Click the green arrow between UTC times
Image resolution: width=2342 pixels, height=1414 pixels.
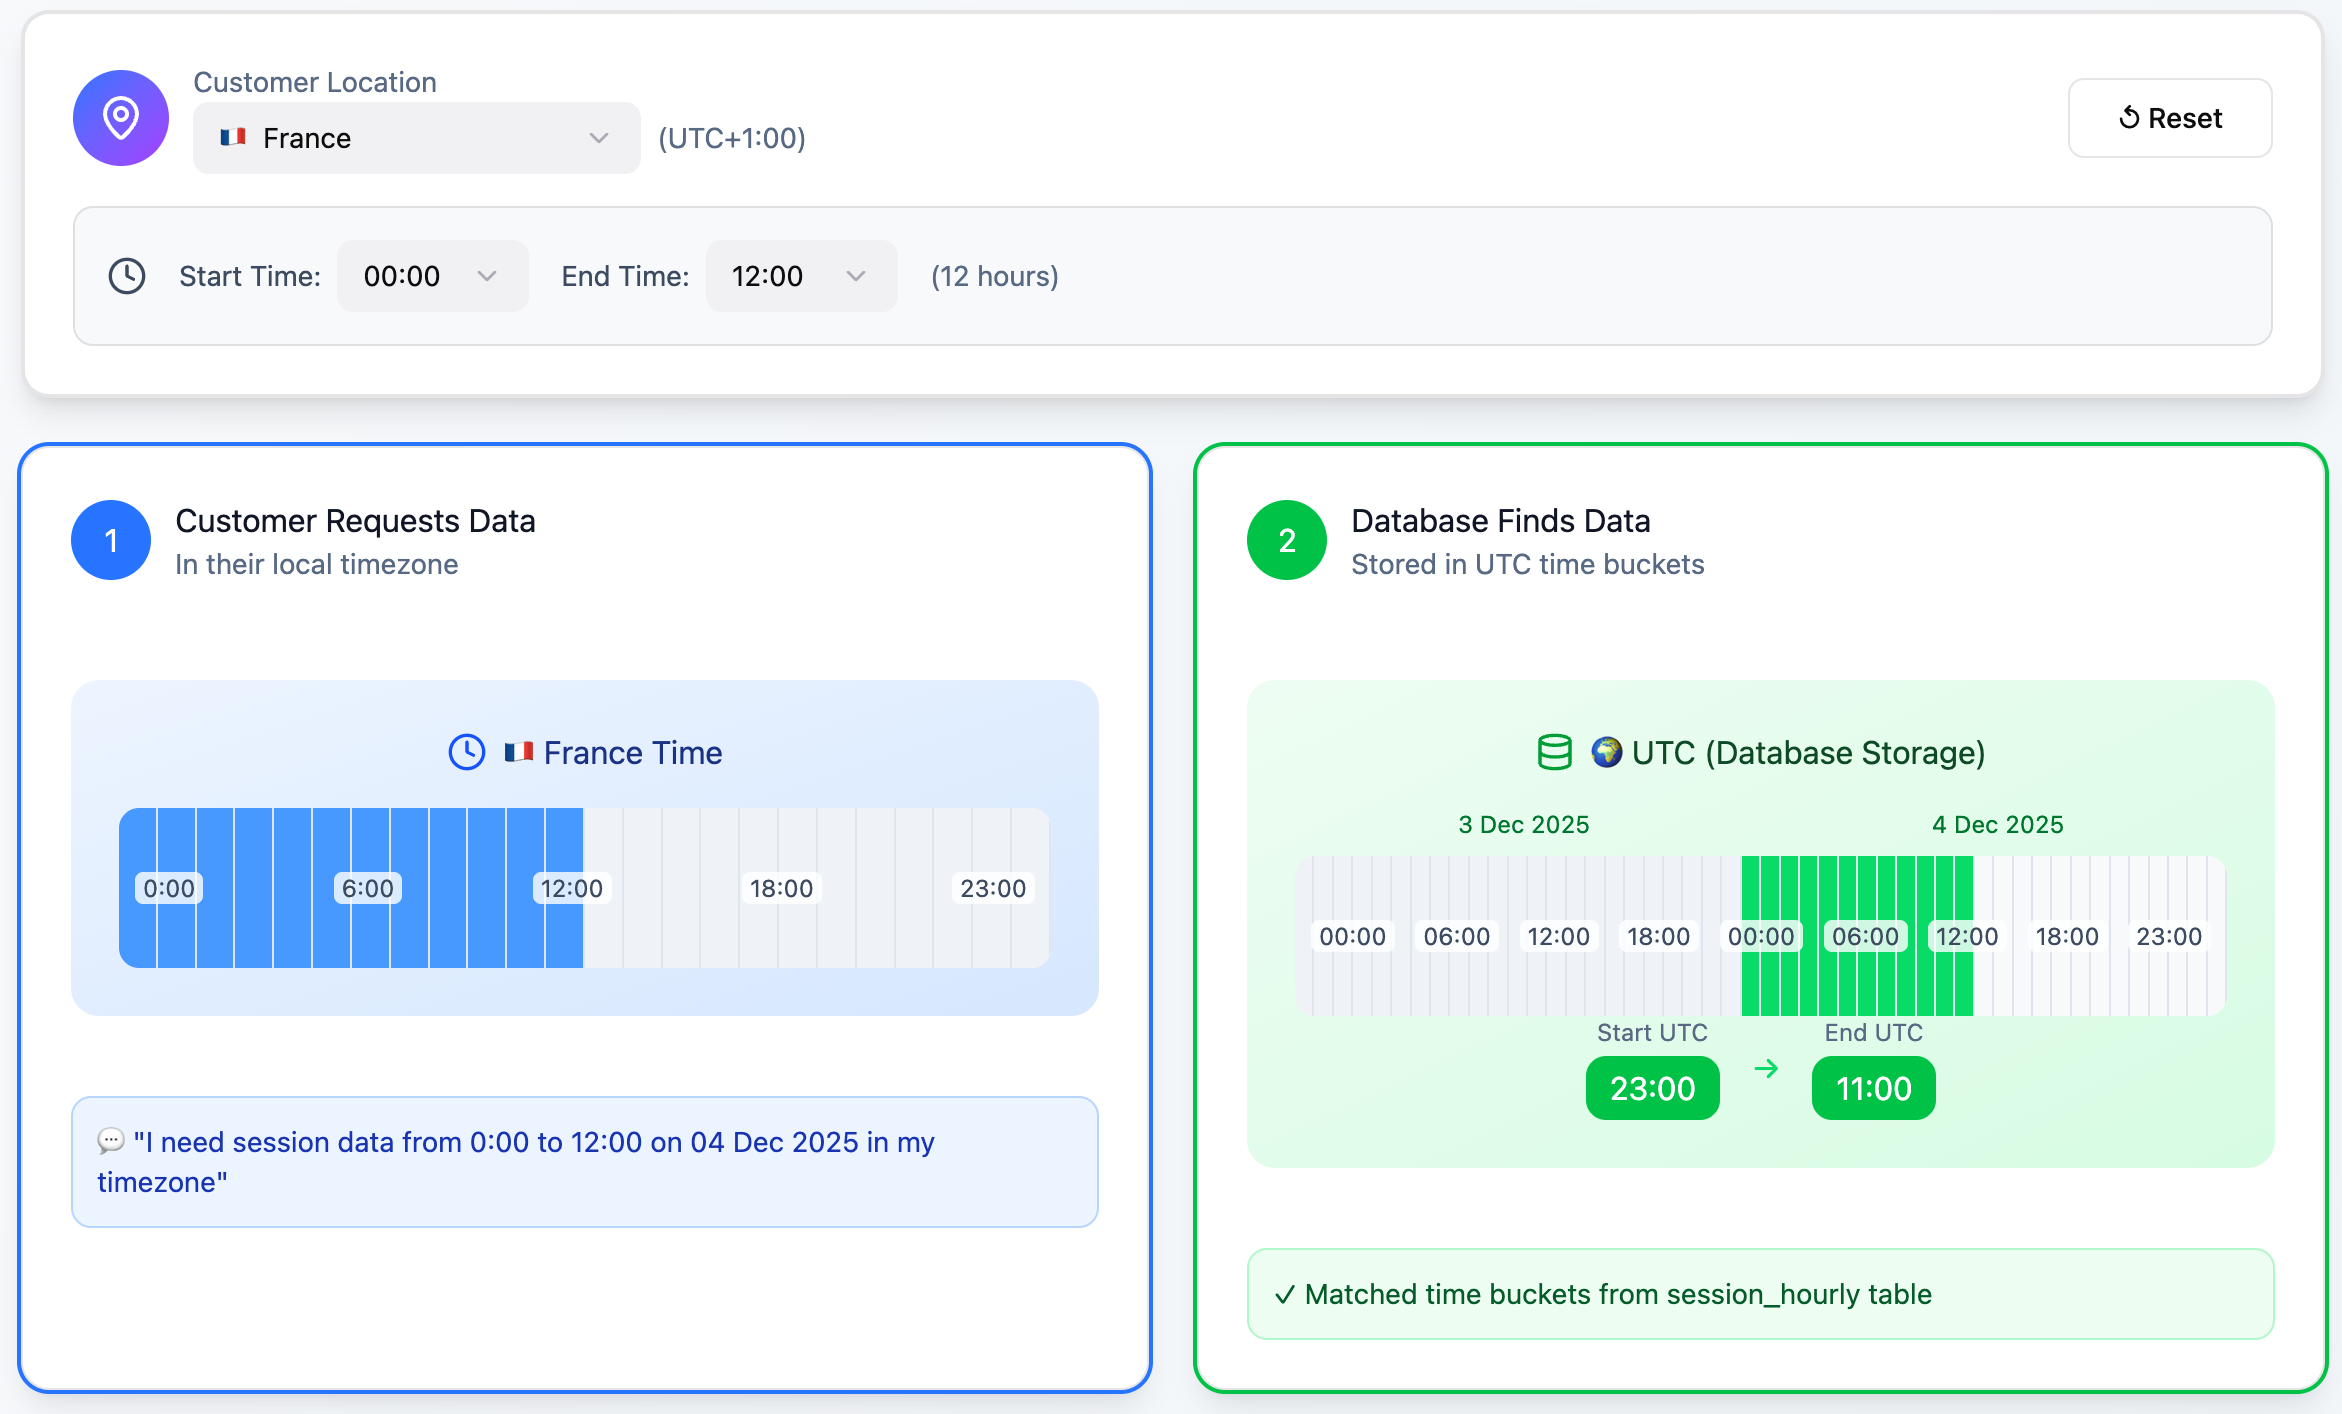[x=1766, y=1069]
